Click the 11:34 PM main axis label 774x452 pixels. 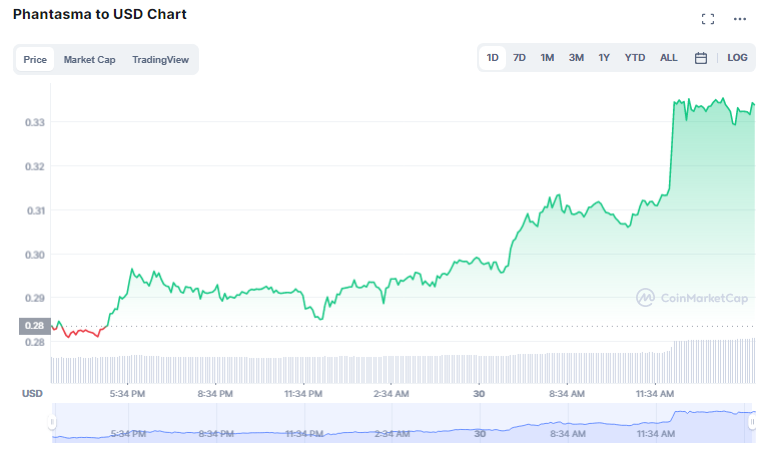303,394
